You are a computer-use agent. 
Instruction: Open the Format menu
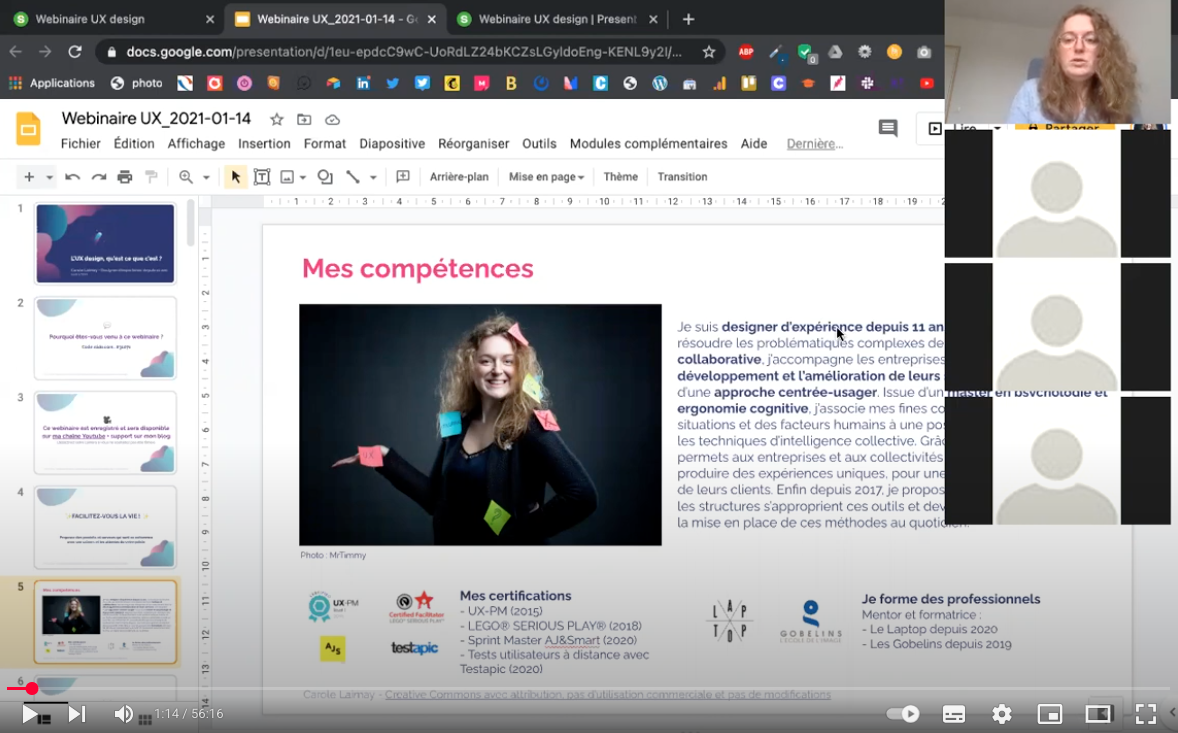point(325,143)
